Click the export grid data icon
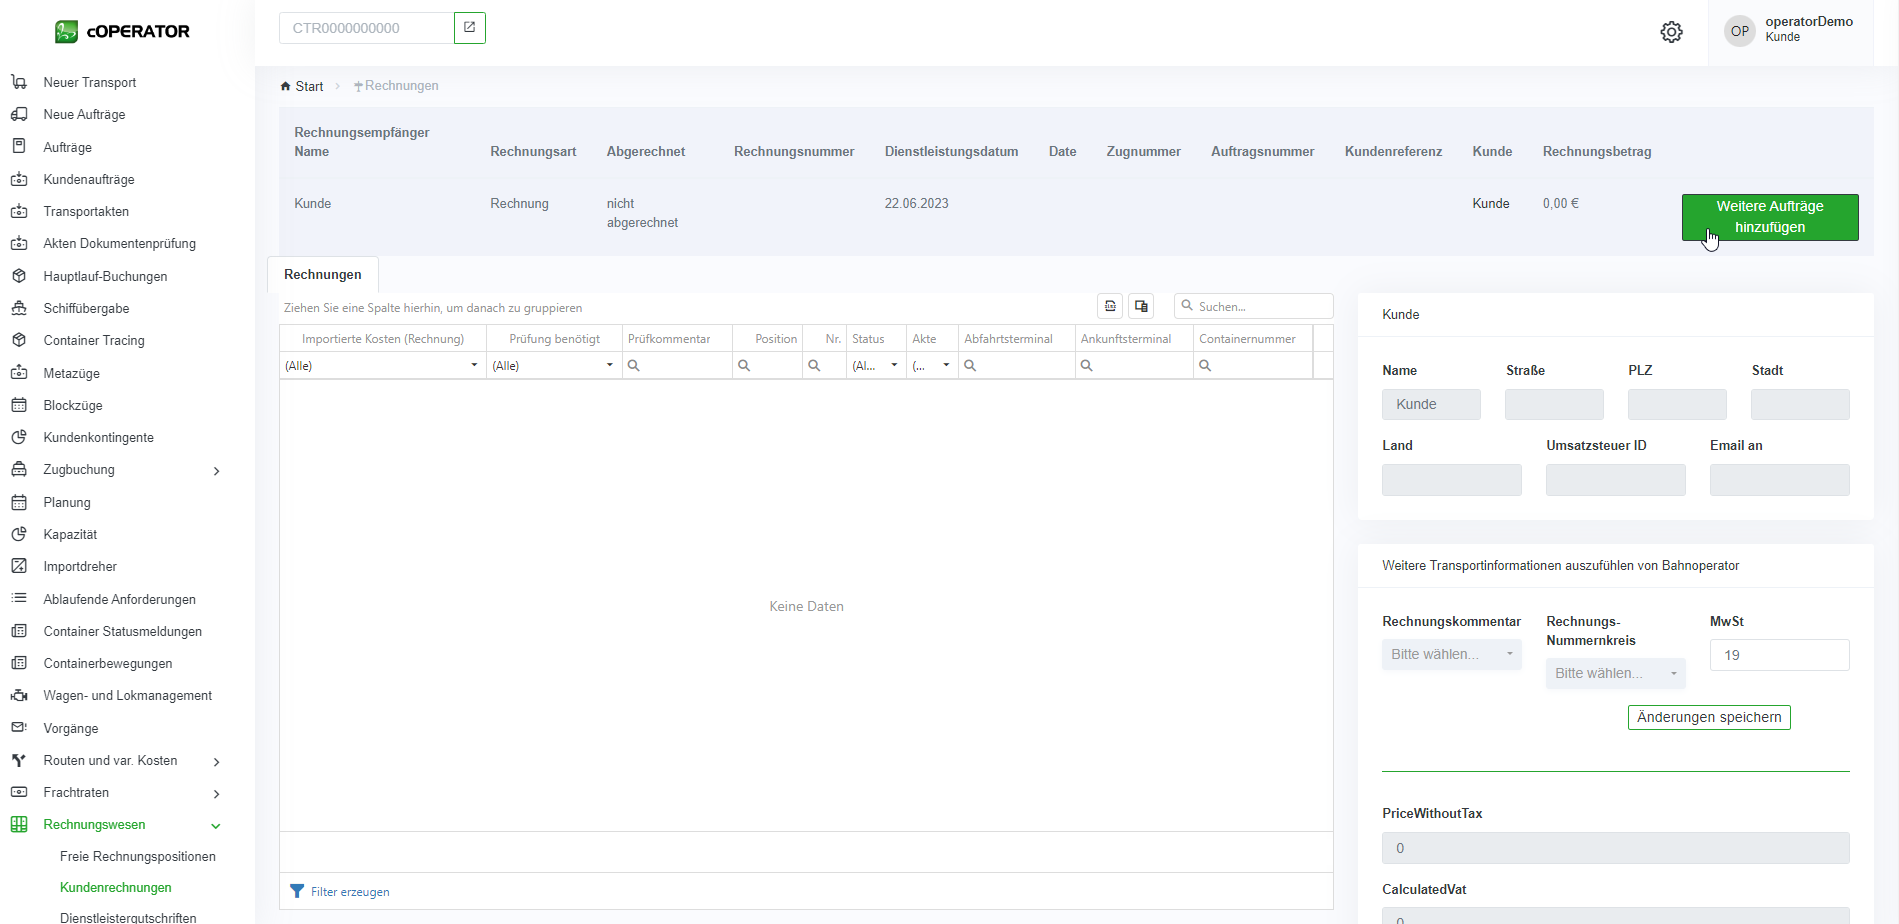Viewport: 1899px width, 924px height. point(1110,306)
